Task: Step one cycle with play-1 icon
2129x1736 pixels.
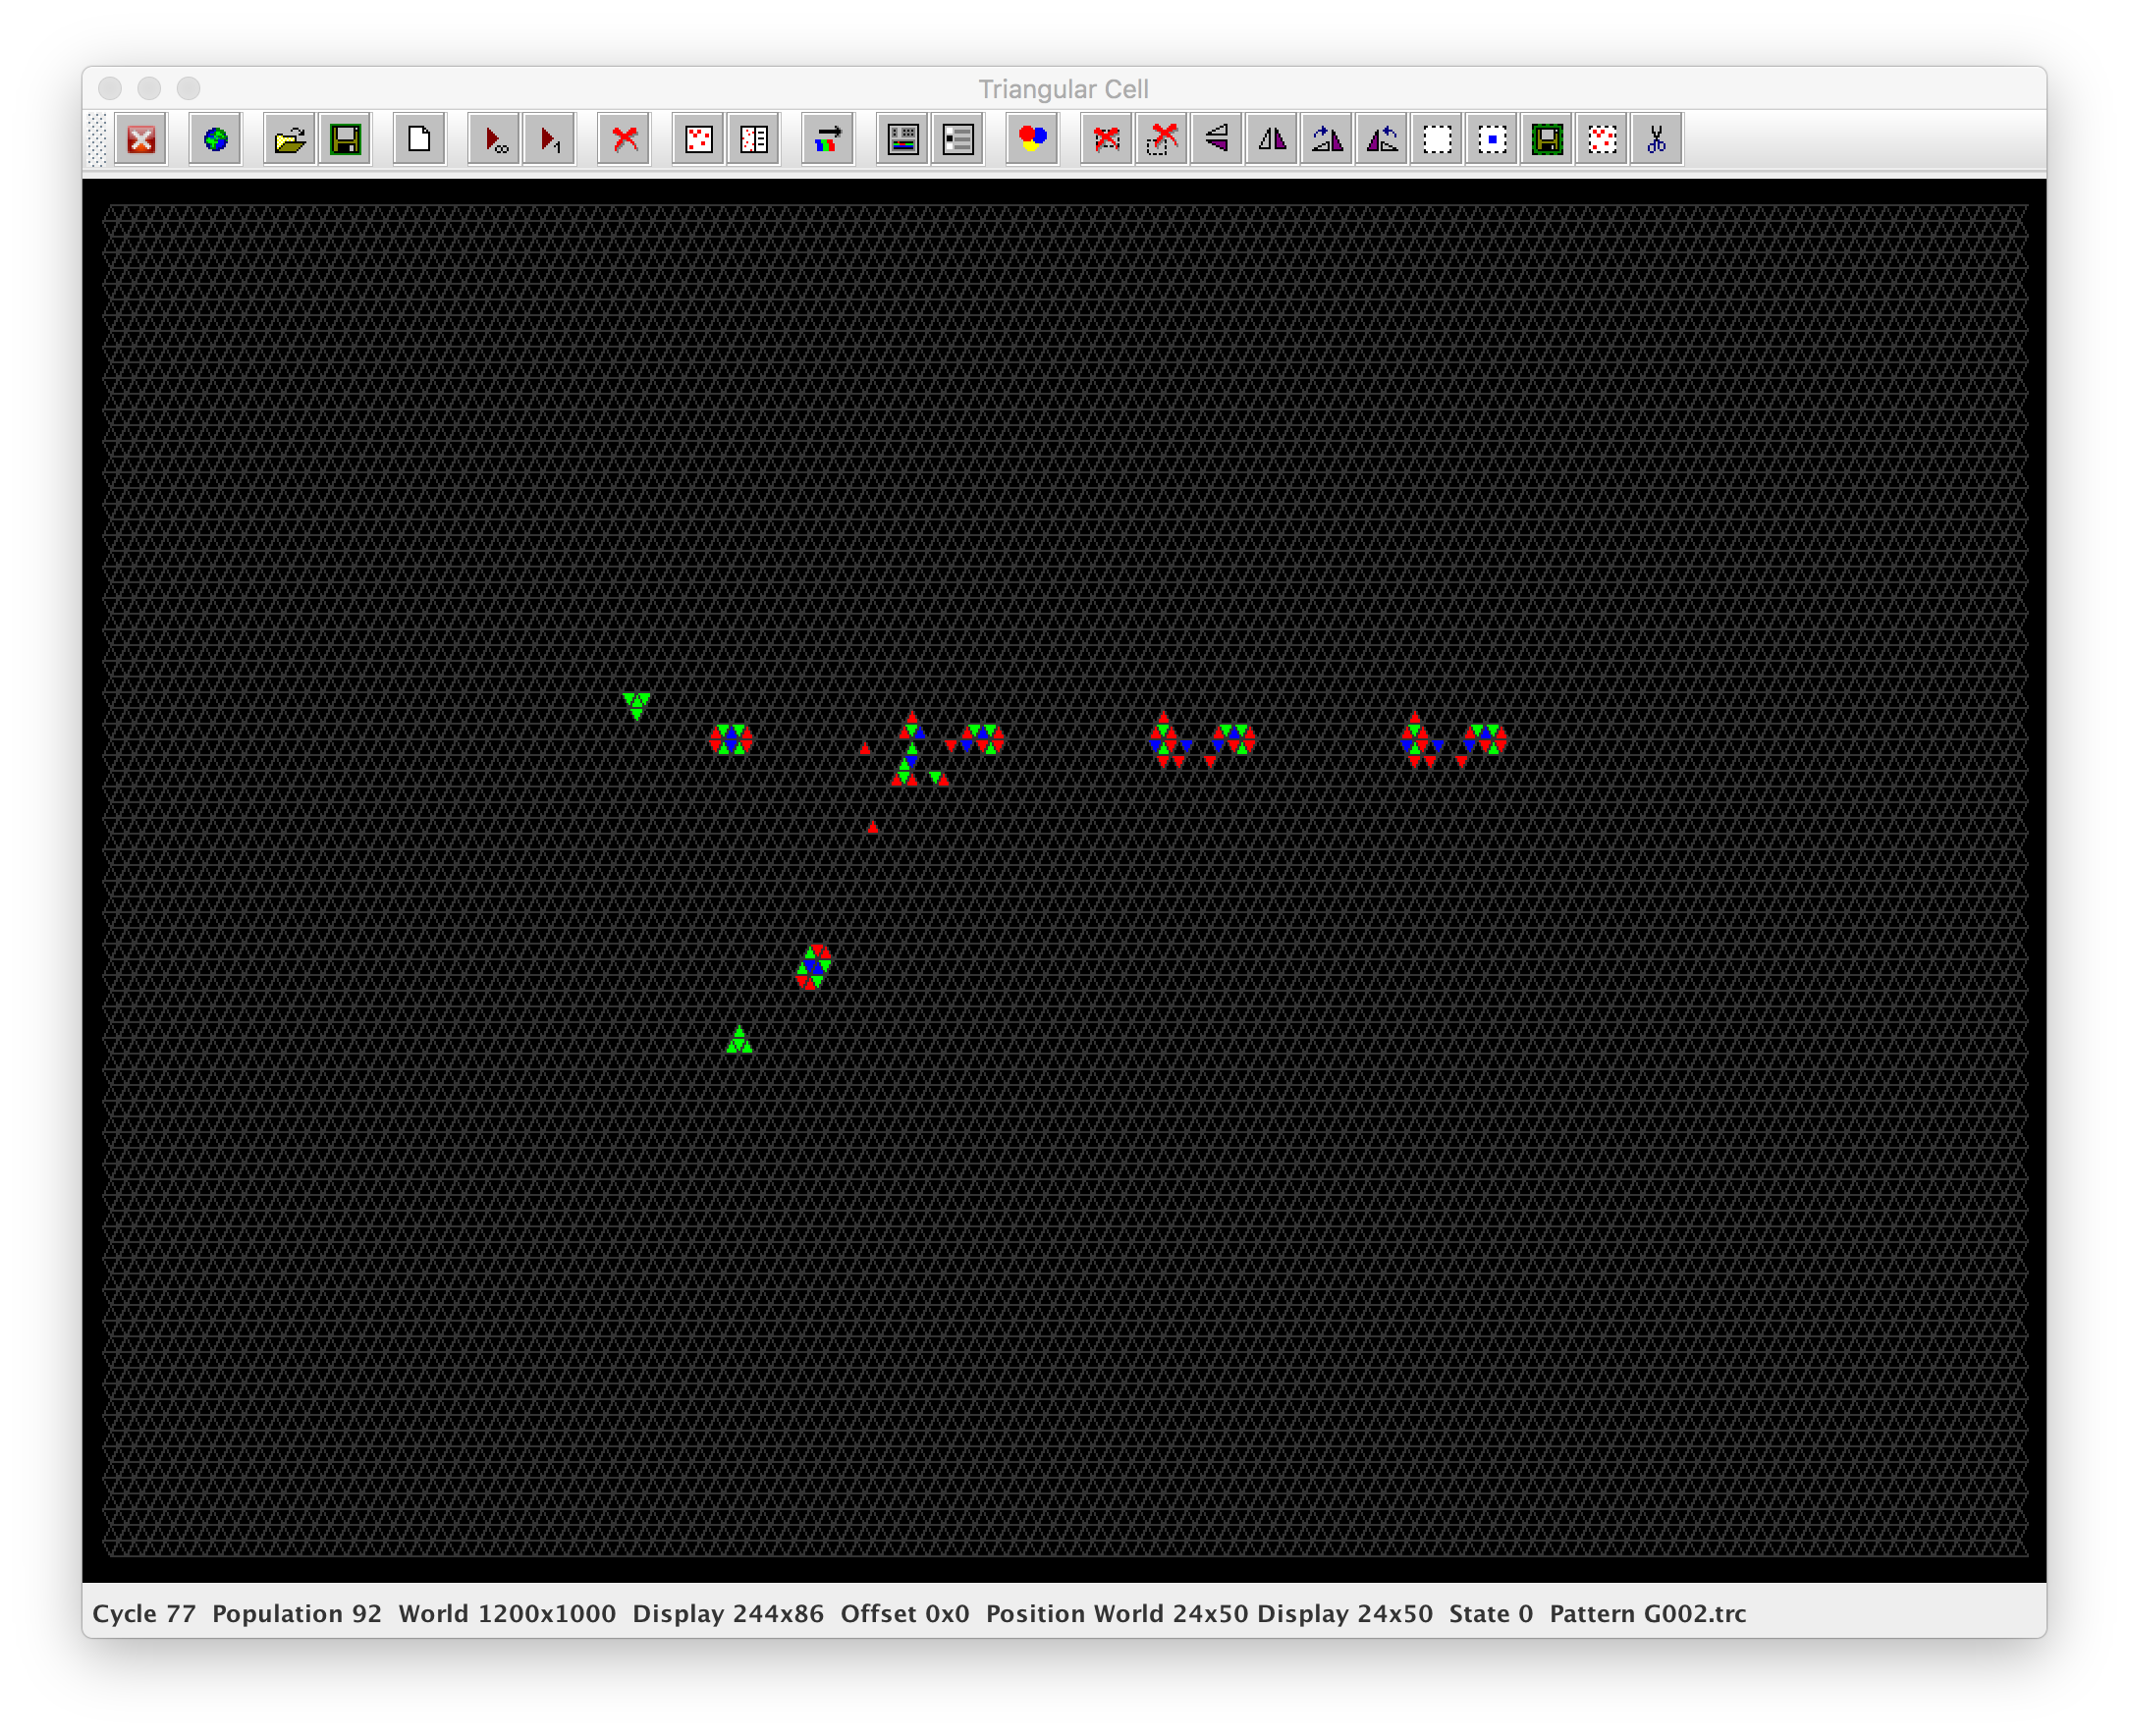Action: coord(549,139)
